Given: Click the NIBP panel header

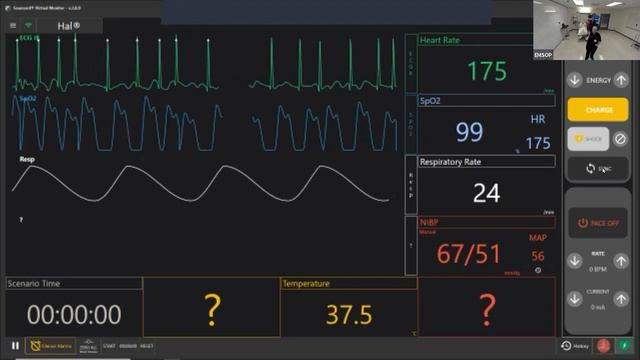Looking at the screenshot, I should (x=487, y=222).
